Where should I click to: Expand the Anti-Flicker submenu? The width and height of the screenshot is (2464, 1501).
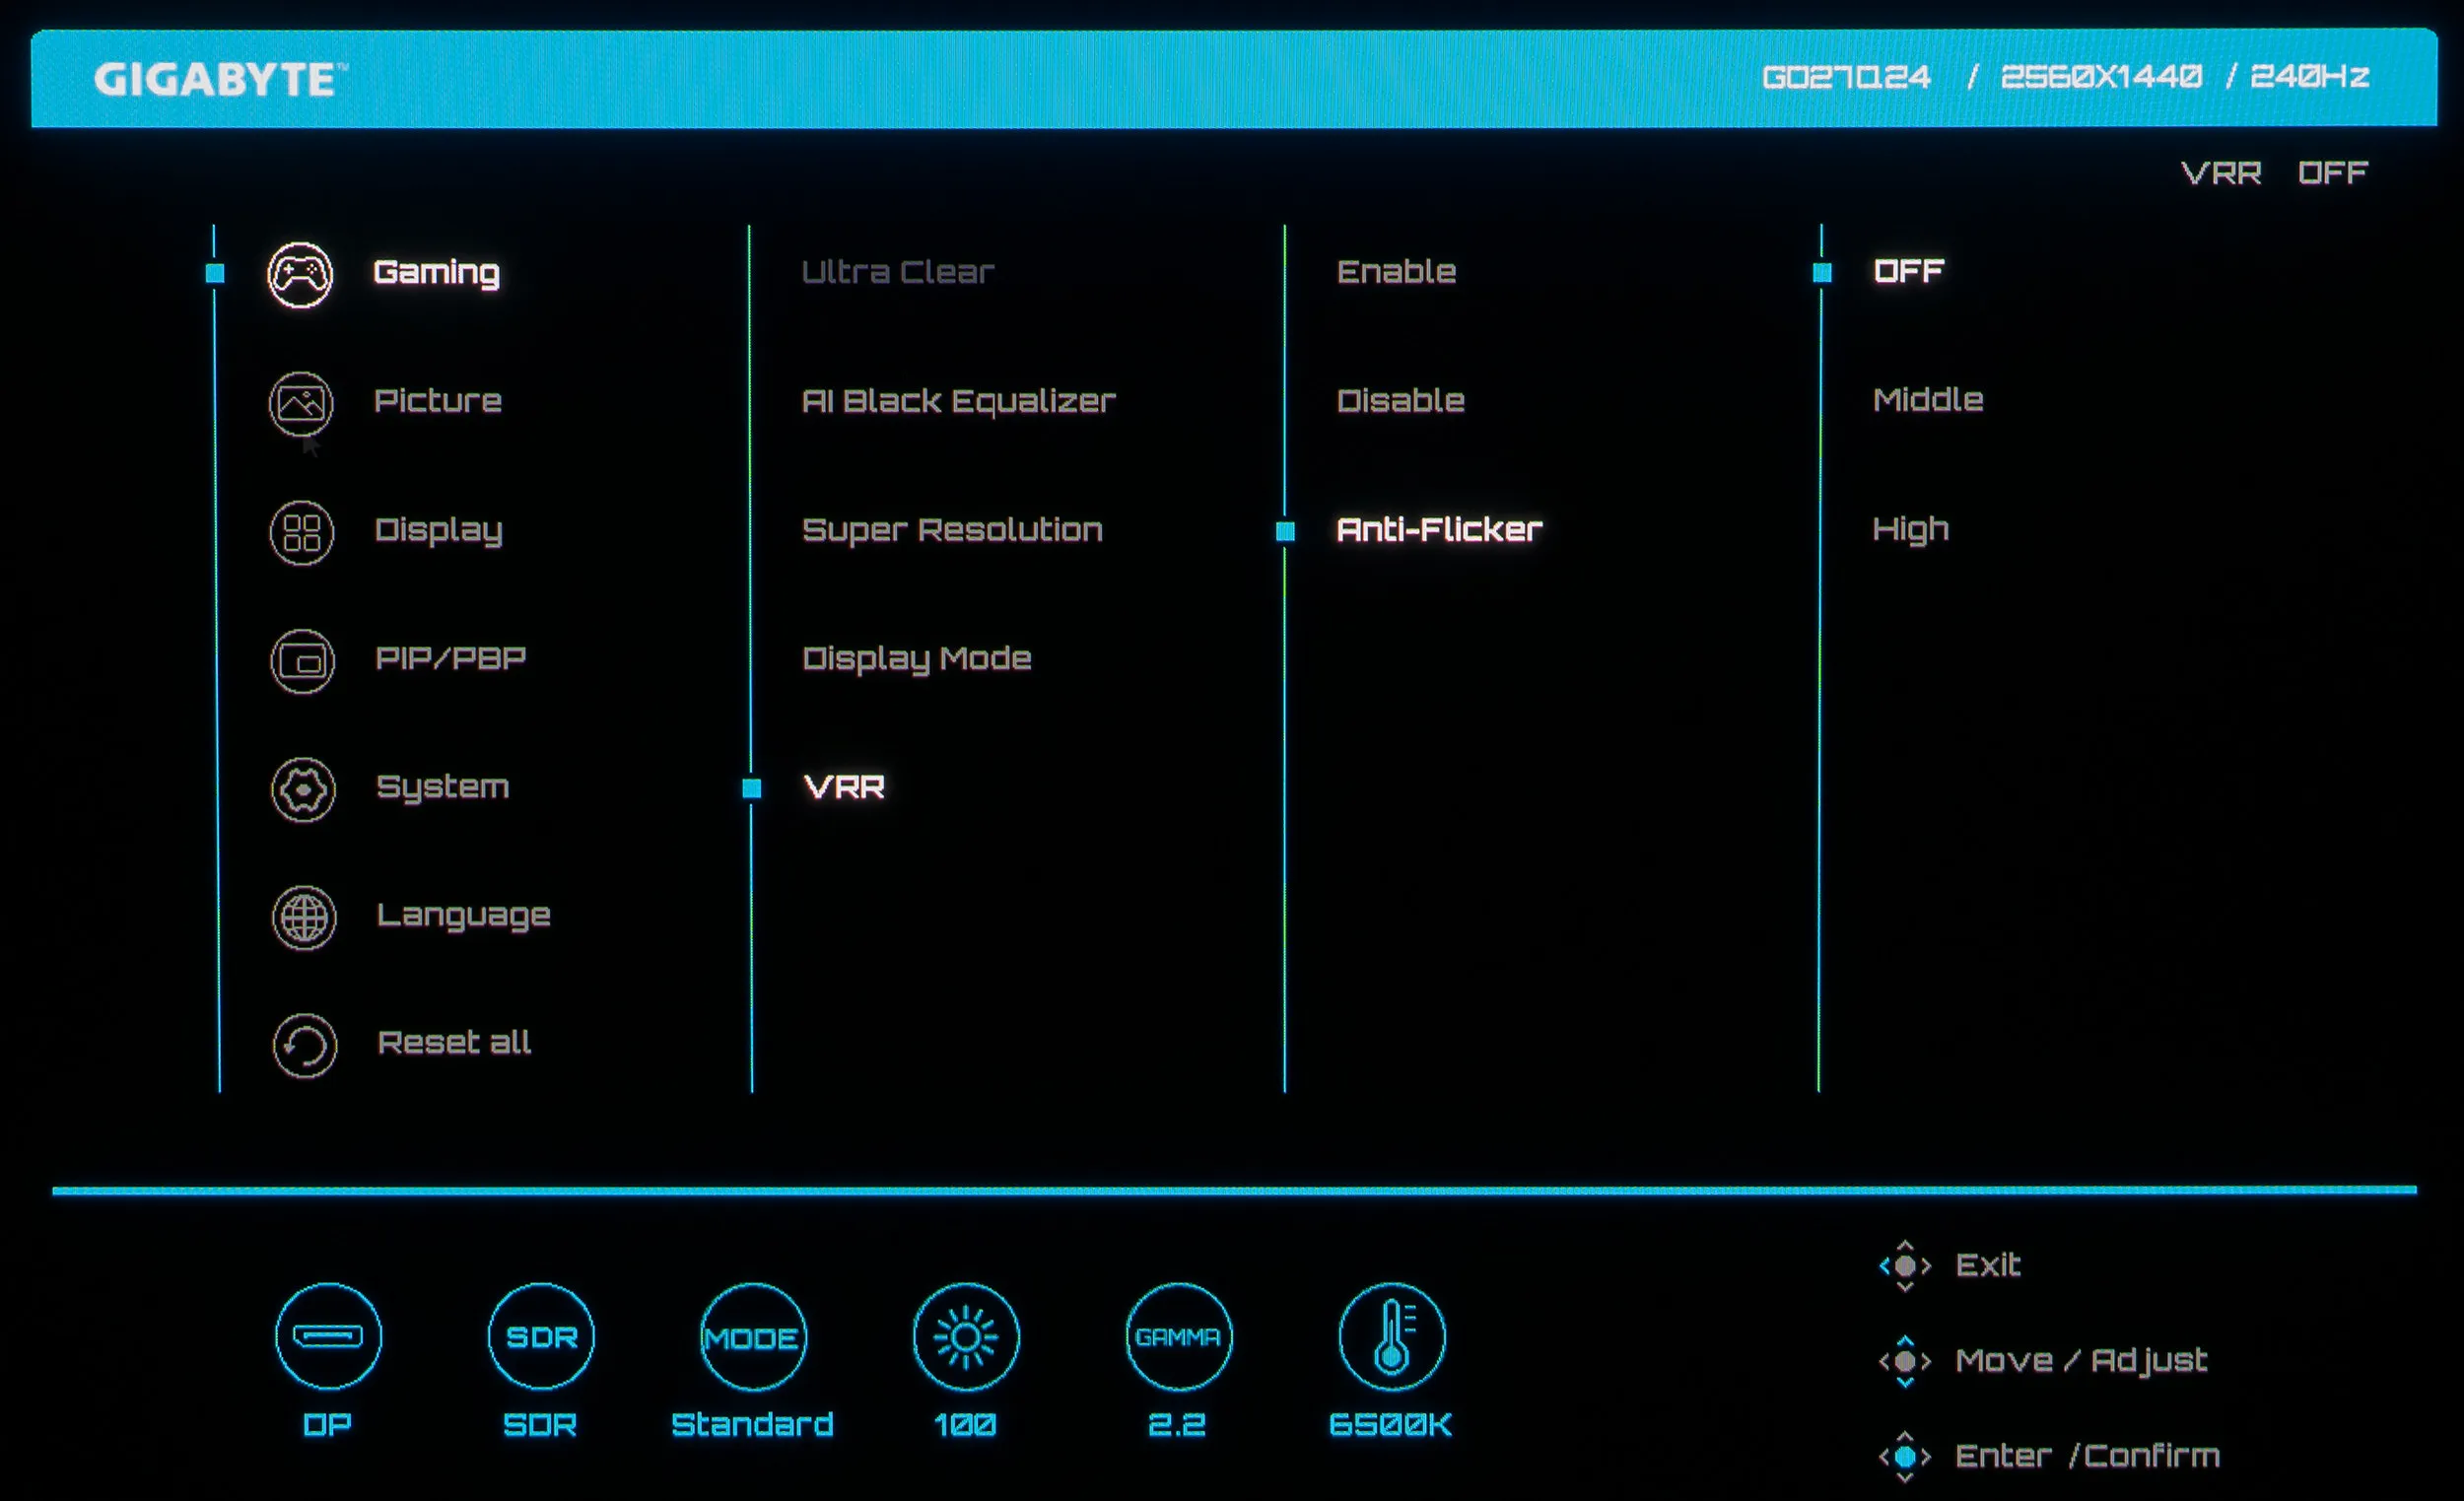1438,529
